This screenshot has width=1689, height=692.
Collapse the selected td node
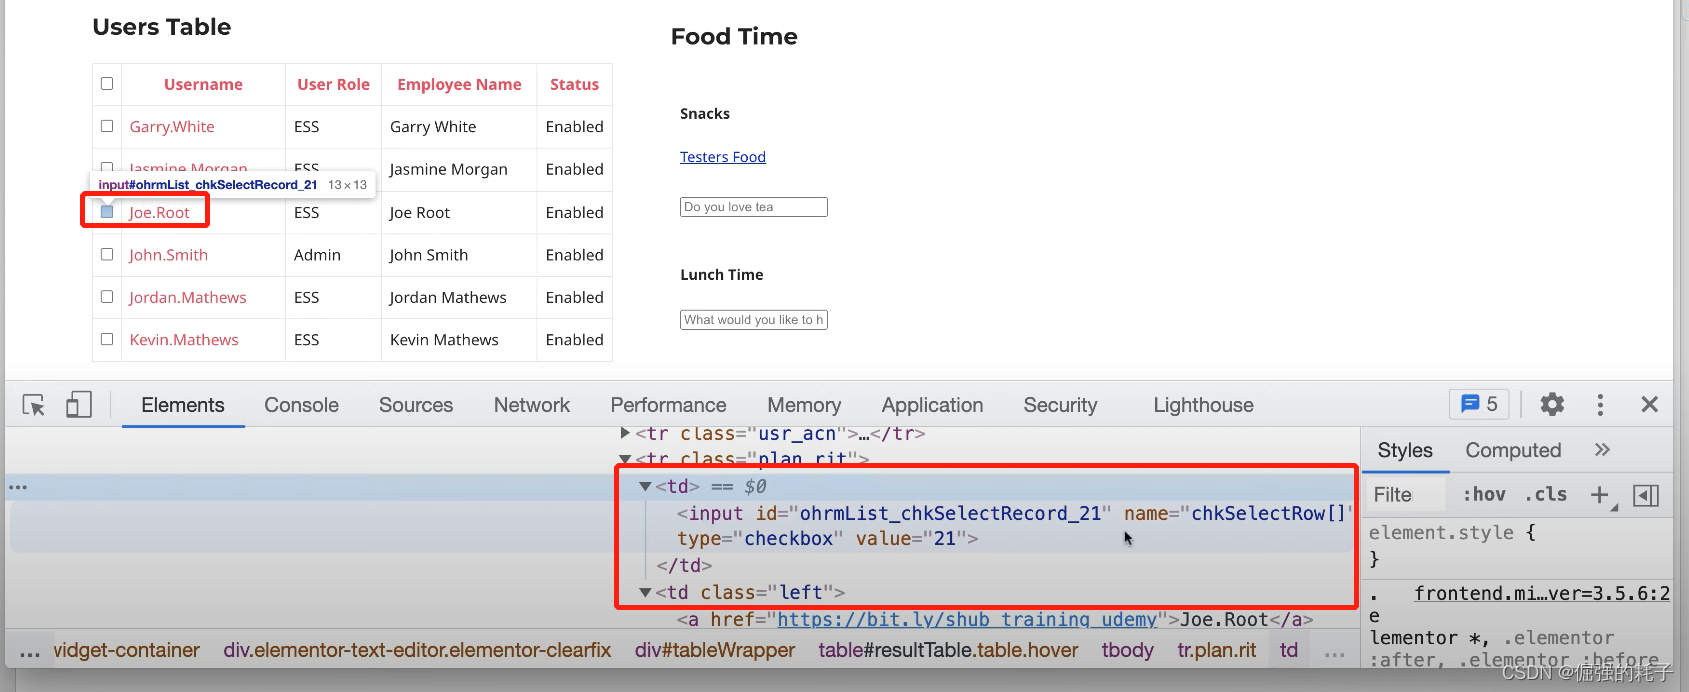tap(646, 486)
